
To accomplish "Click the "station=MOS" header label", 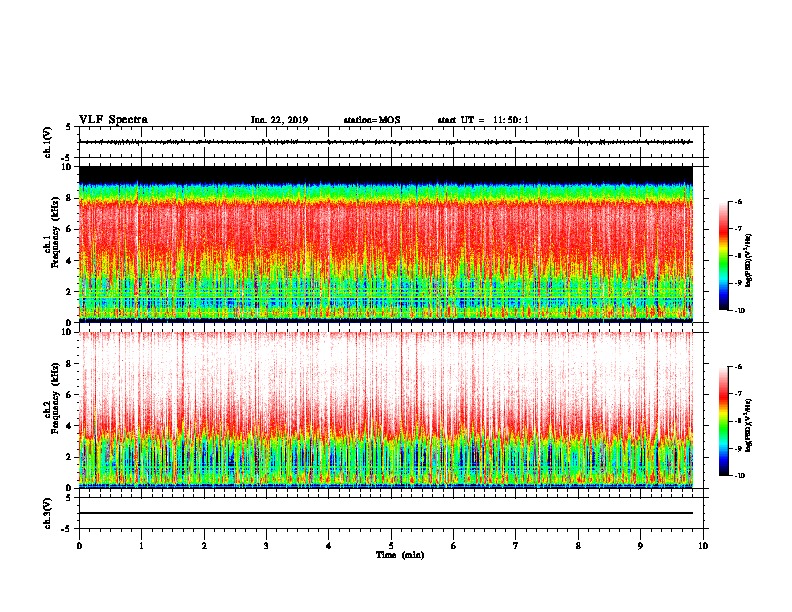I will click(372, 120).
